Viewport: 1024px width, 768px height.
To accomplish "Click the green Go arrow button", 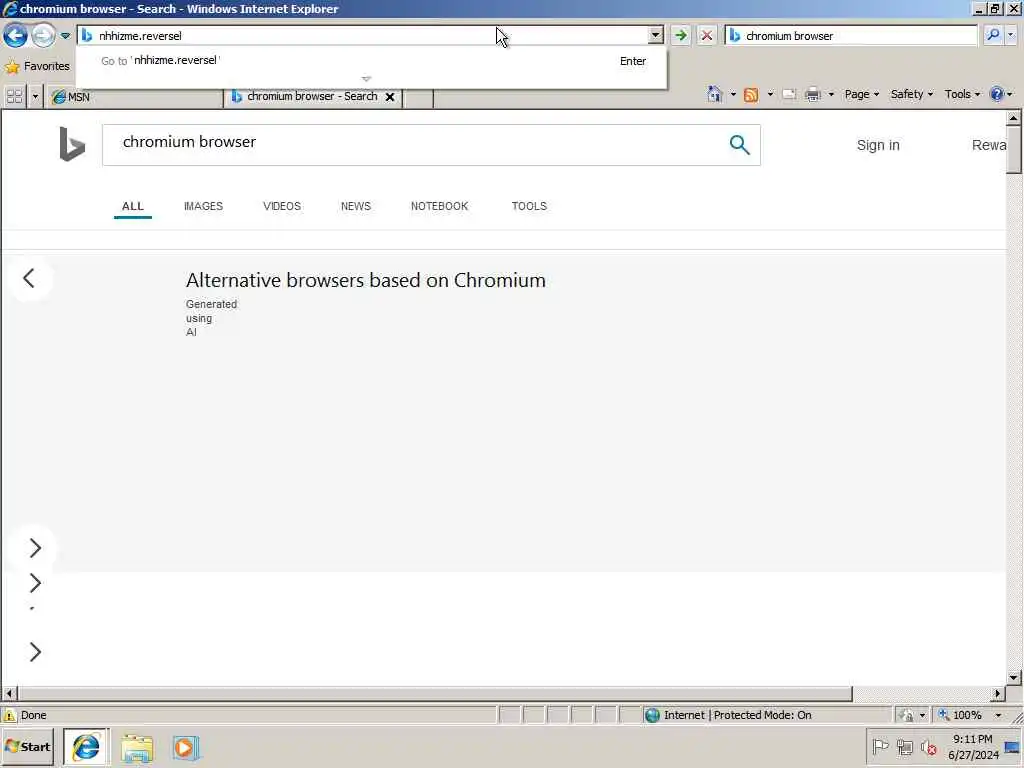I will click(x=680, y=36).
